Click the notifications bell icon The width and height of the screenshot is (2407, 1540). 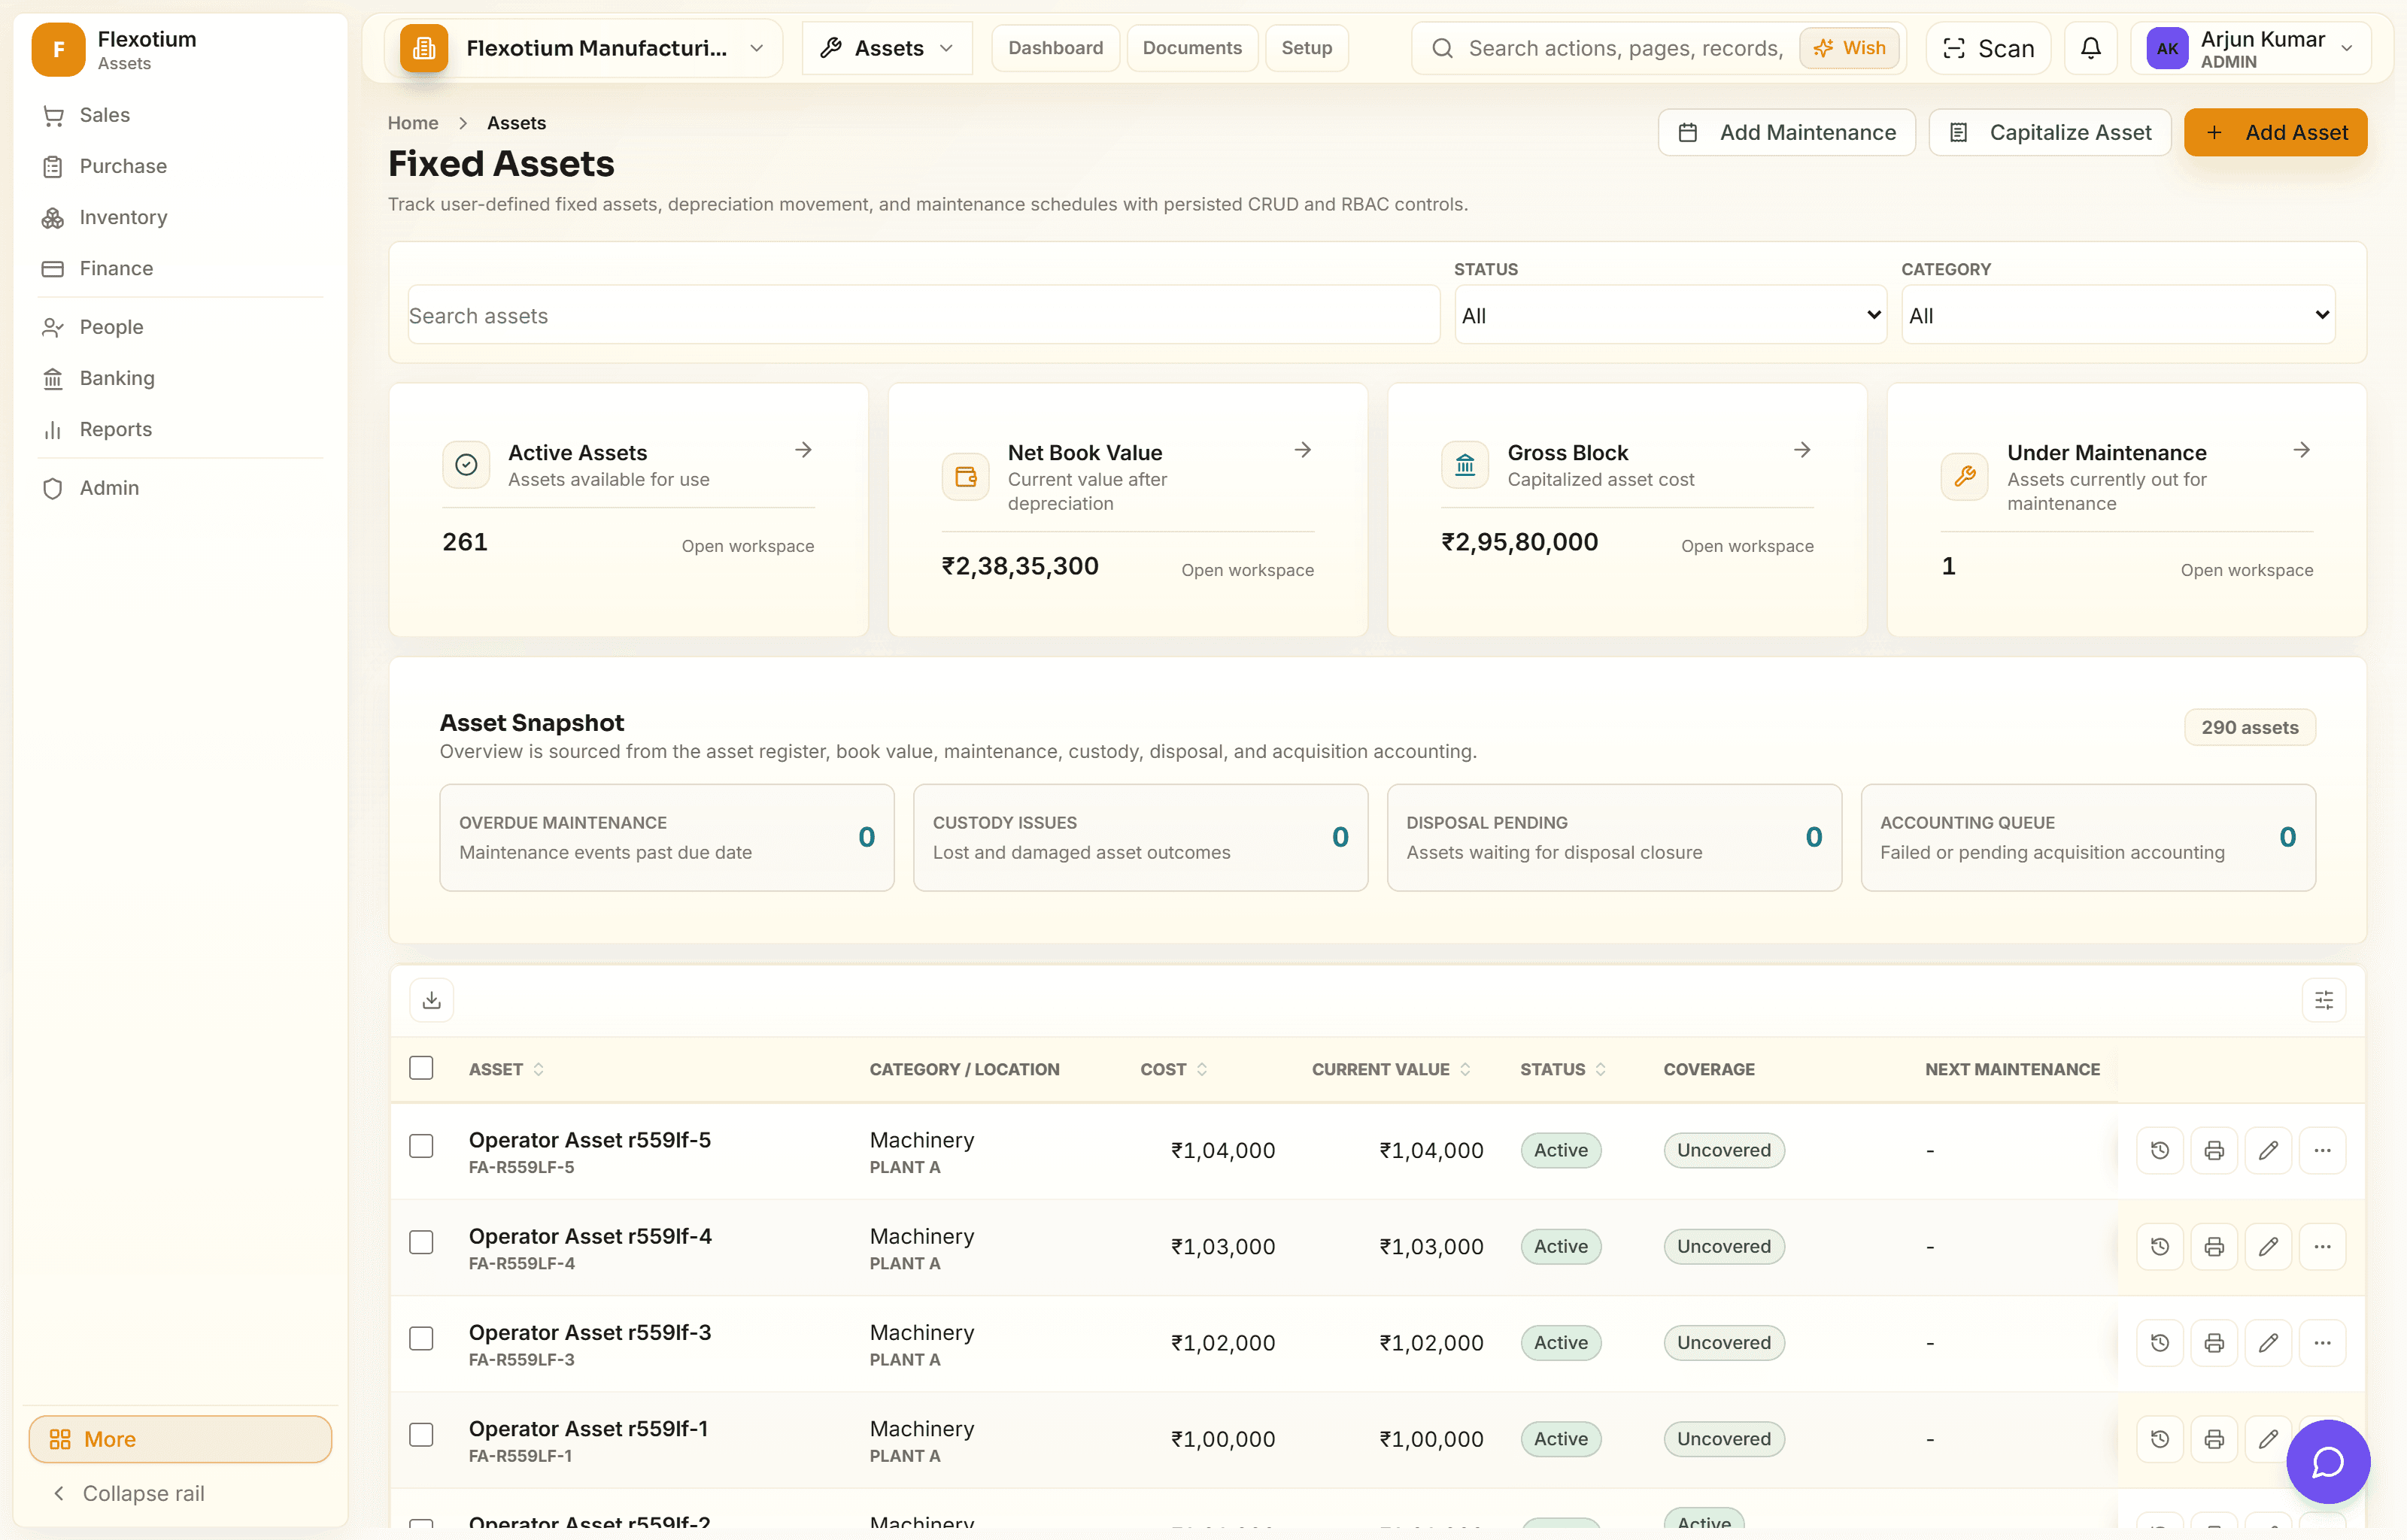click(x=2090, y=48)
